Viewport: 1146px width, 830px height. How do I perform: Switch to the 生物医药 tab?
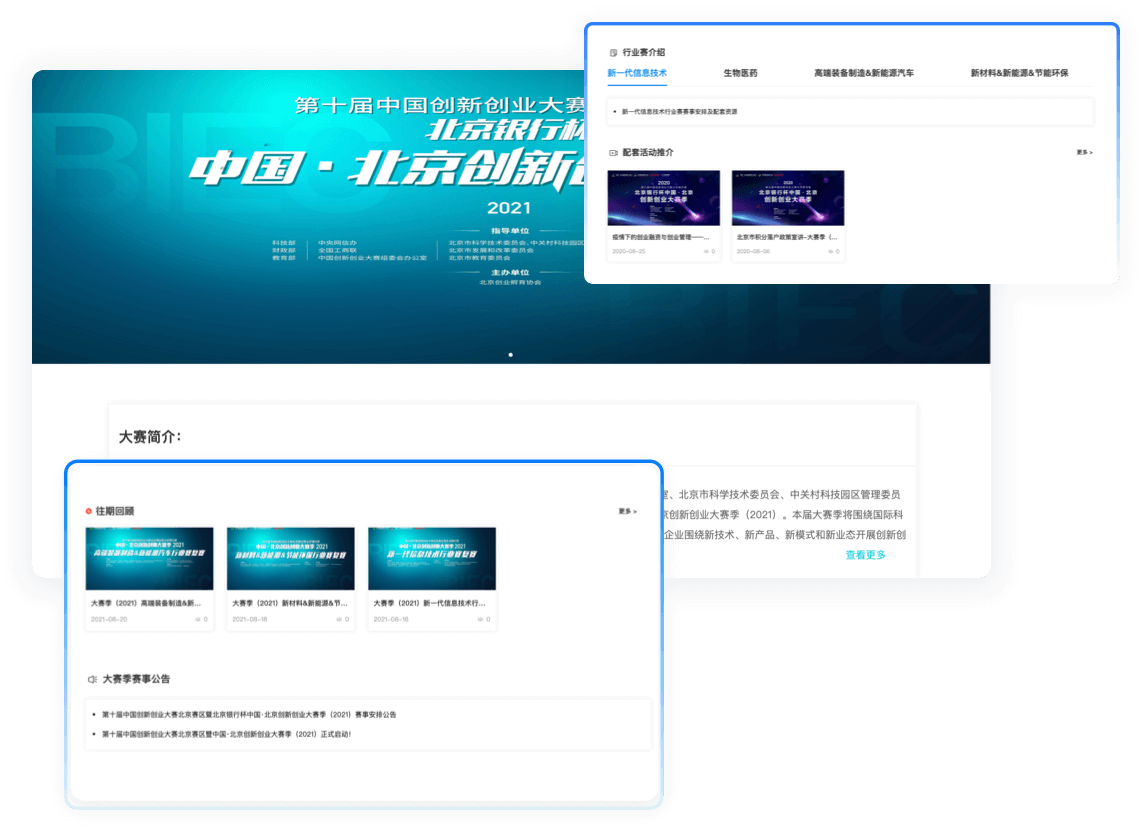coord(739,72)
